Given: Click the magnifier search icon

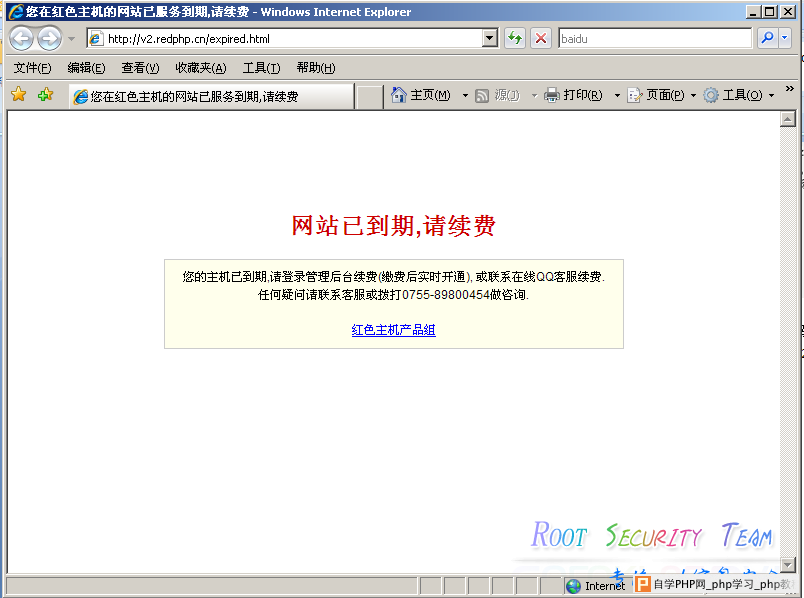Looking at the screenshot, I should tap(767, 38).
